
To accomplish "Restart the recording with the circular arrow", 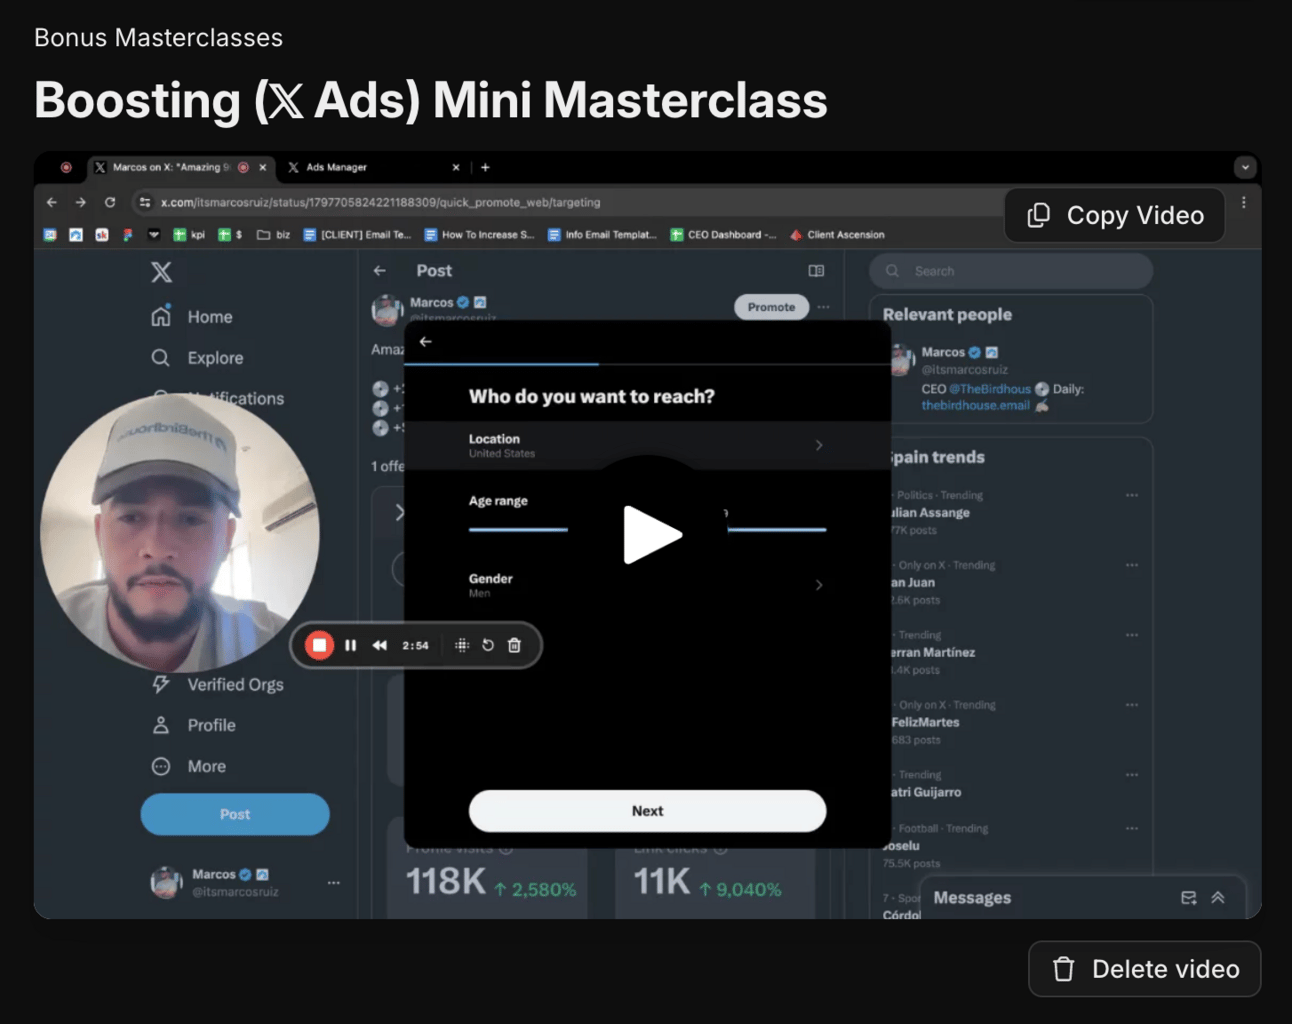I will [x=488, y=645].
